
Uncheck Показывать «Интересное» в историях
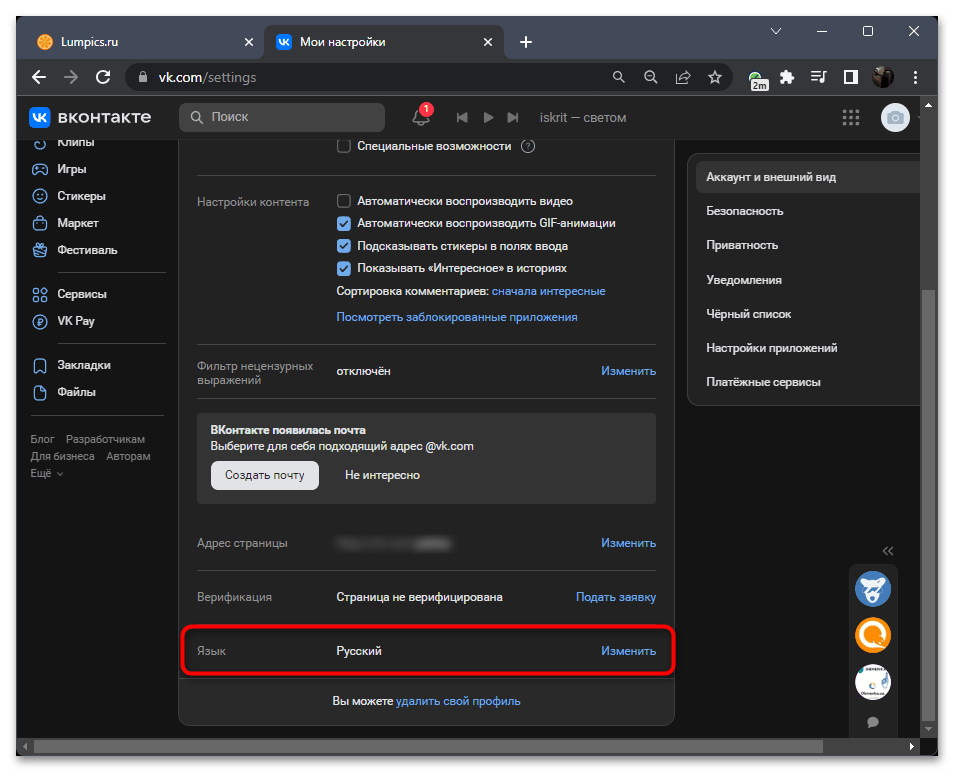coord(344,268)
